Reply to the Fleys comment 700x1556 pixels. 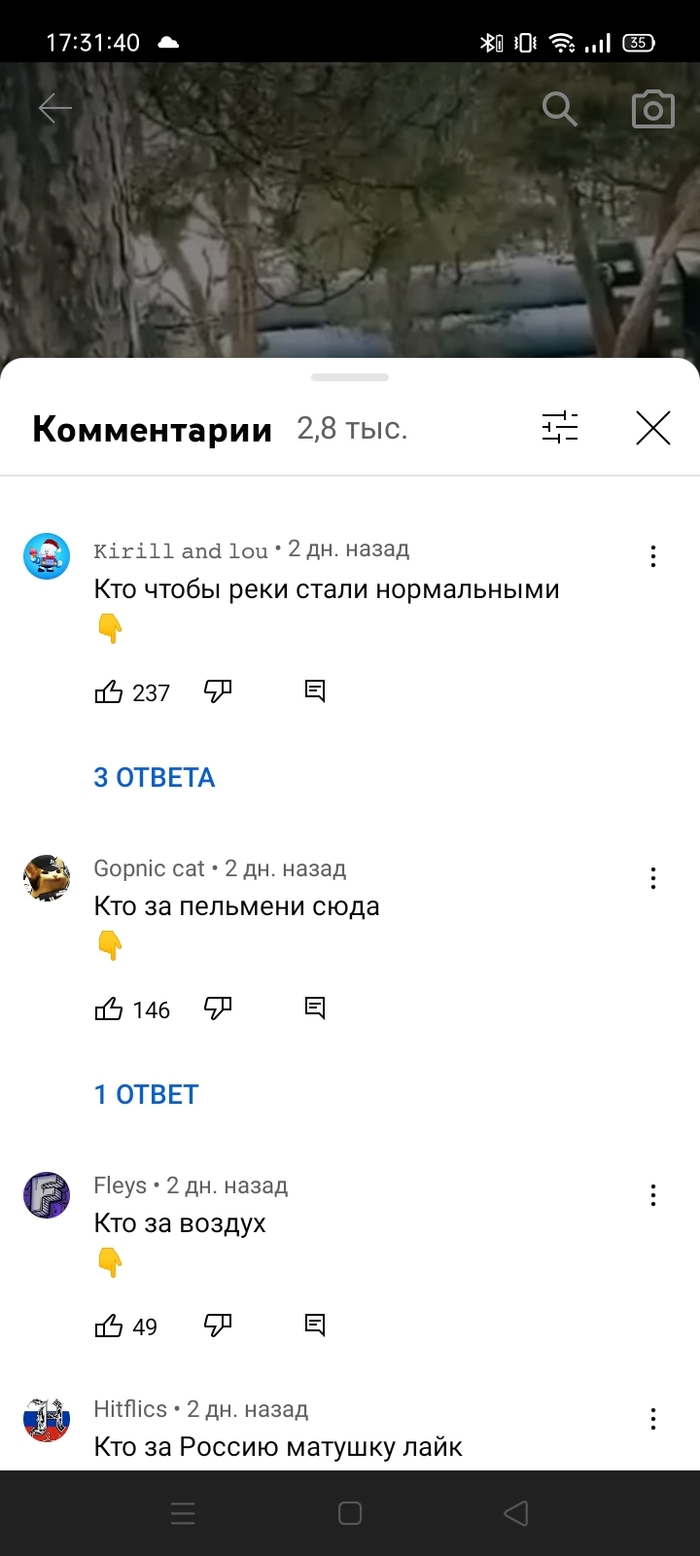click(315, 1326)
